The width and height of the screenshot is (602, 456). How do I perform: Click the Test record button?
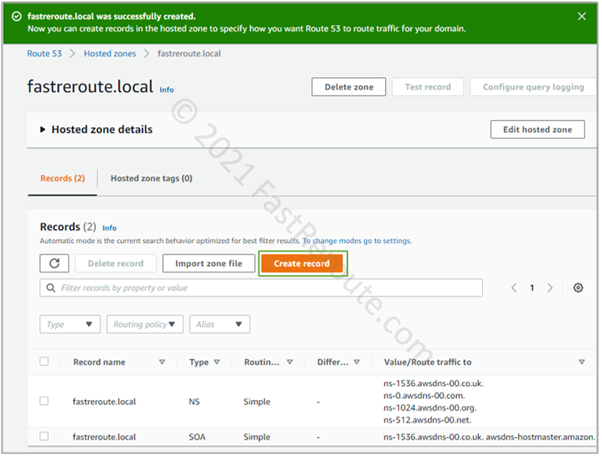(x=428, y=87)
